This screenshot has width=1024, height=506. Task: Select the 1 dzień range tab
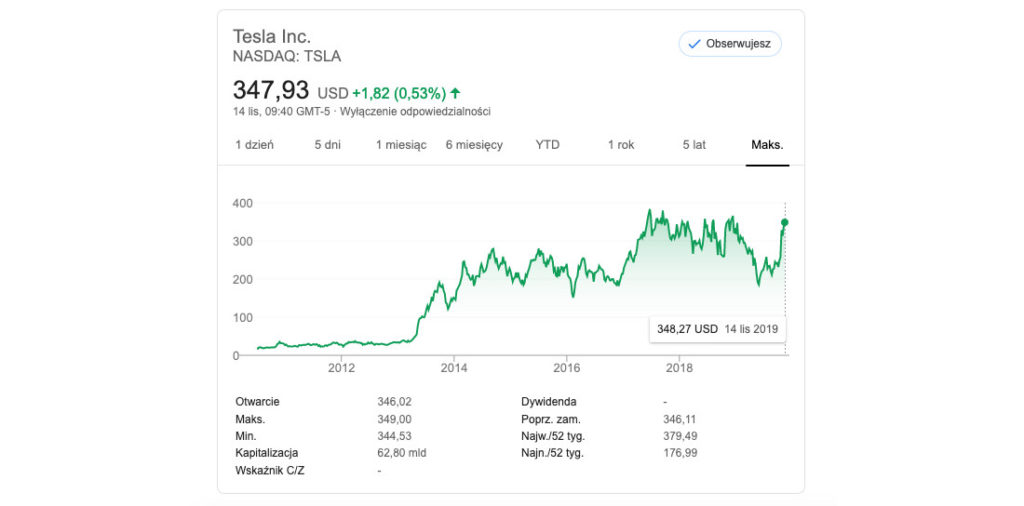pyautogui.click(x=255, y=145)
